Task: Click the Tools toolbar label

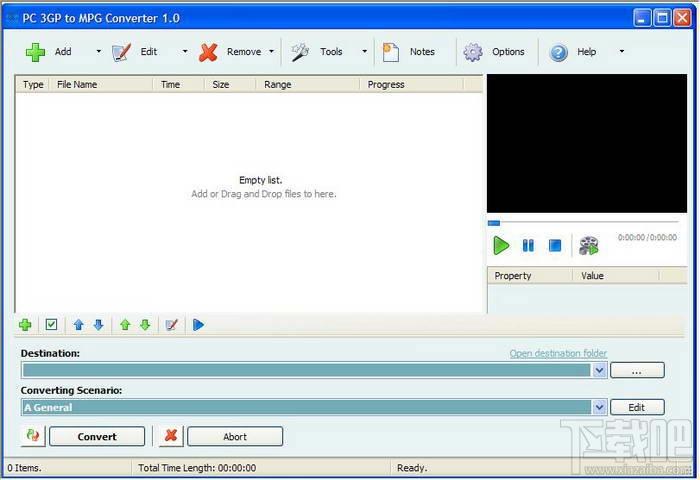Action: 331,52
